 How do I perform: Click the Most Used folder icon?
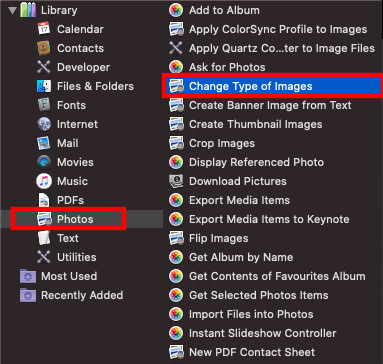coord(28,276)
